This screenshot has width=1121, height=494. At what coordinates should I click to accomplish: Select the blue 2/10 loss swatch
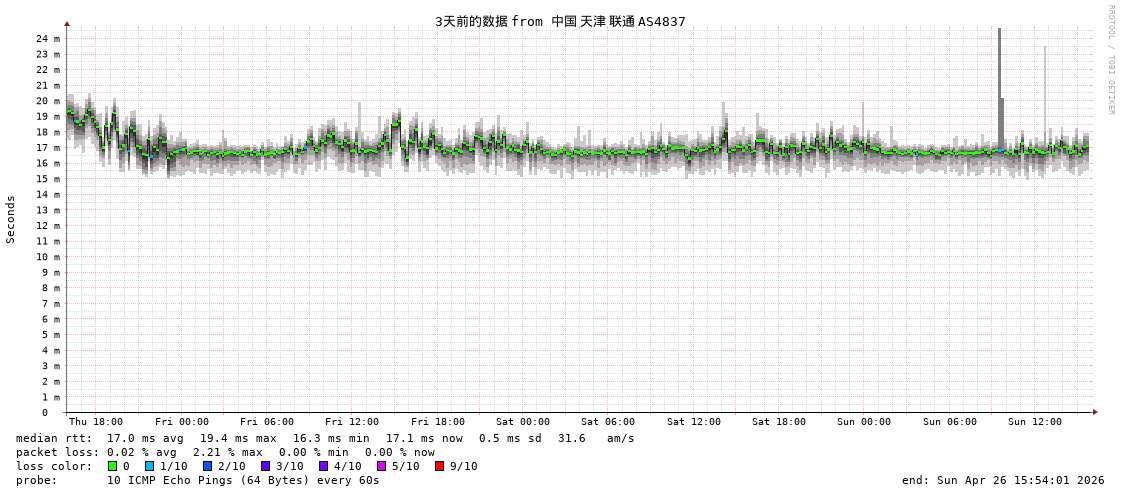(x=207, y=466)
